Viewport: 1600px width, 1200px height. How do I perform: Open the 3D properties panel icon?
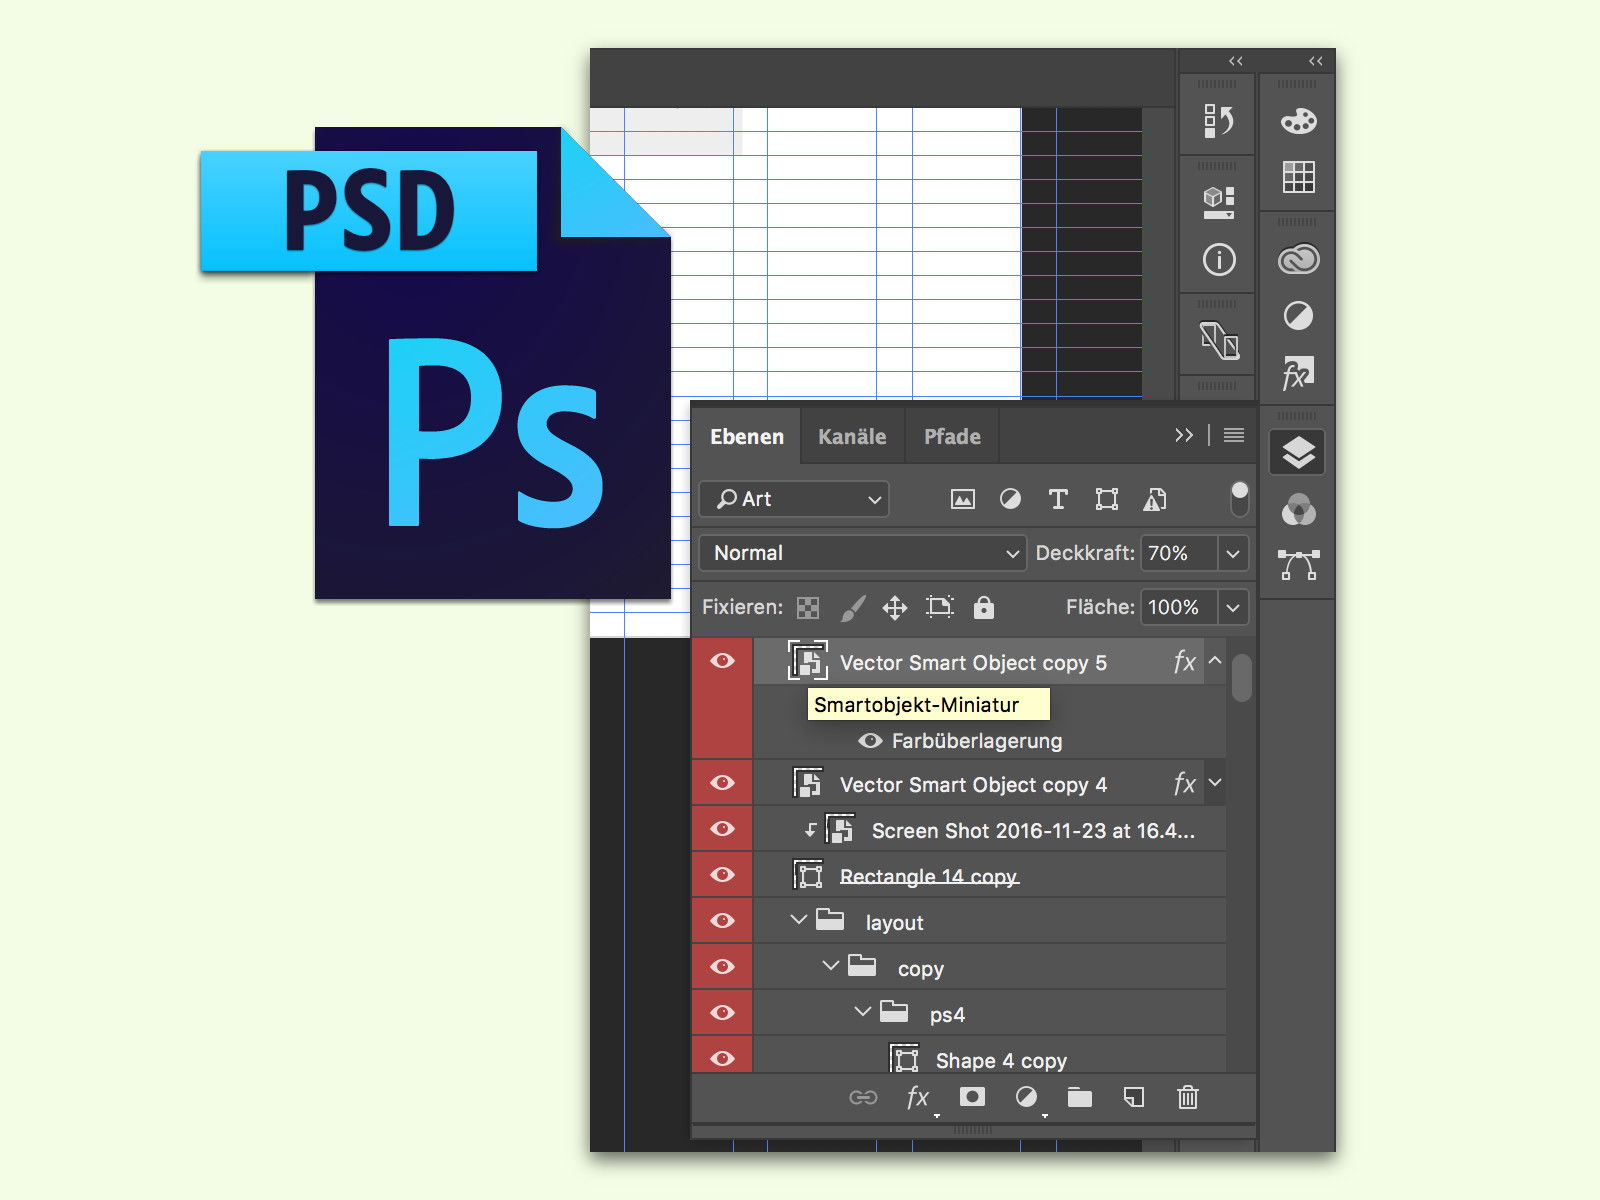pyautogui.click(x=1218, y=203)
